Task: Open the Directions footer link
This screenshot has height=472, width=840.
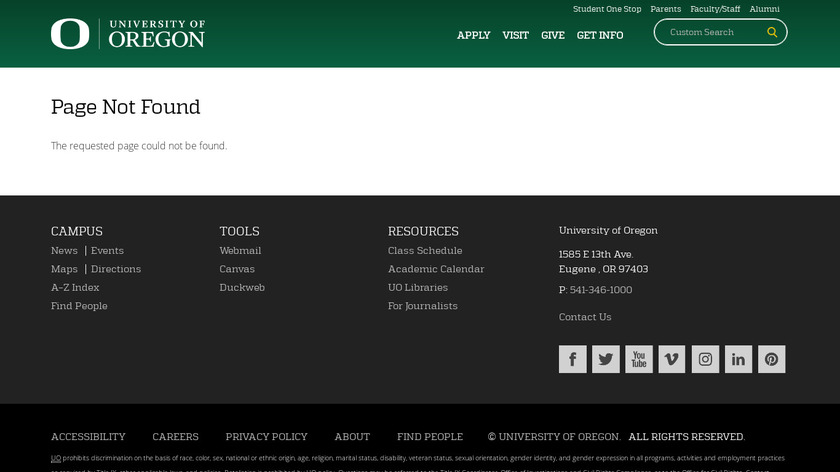Action: (x=116, y=269)
